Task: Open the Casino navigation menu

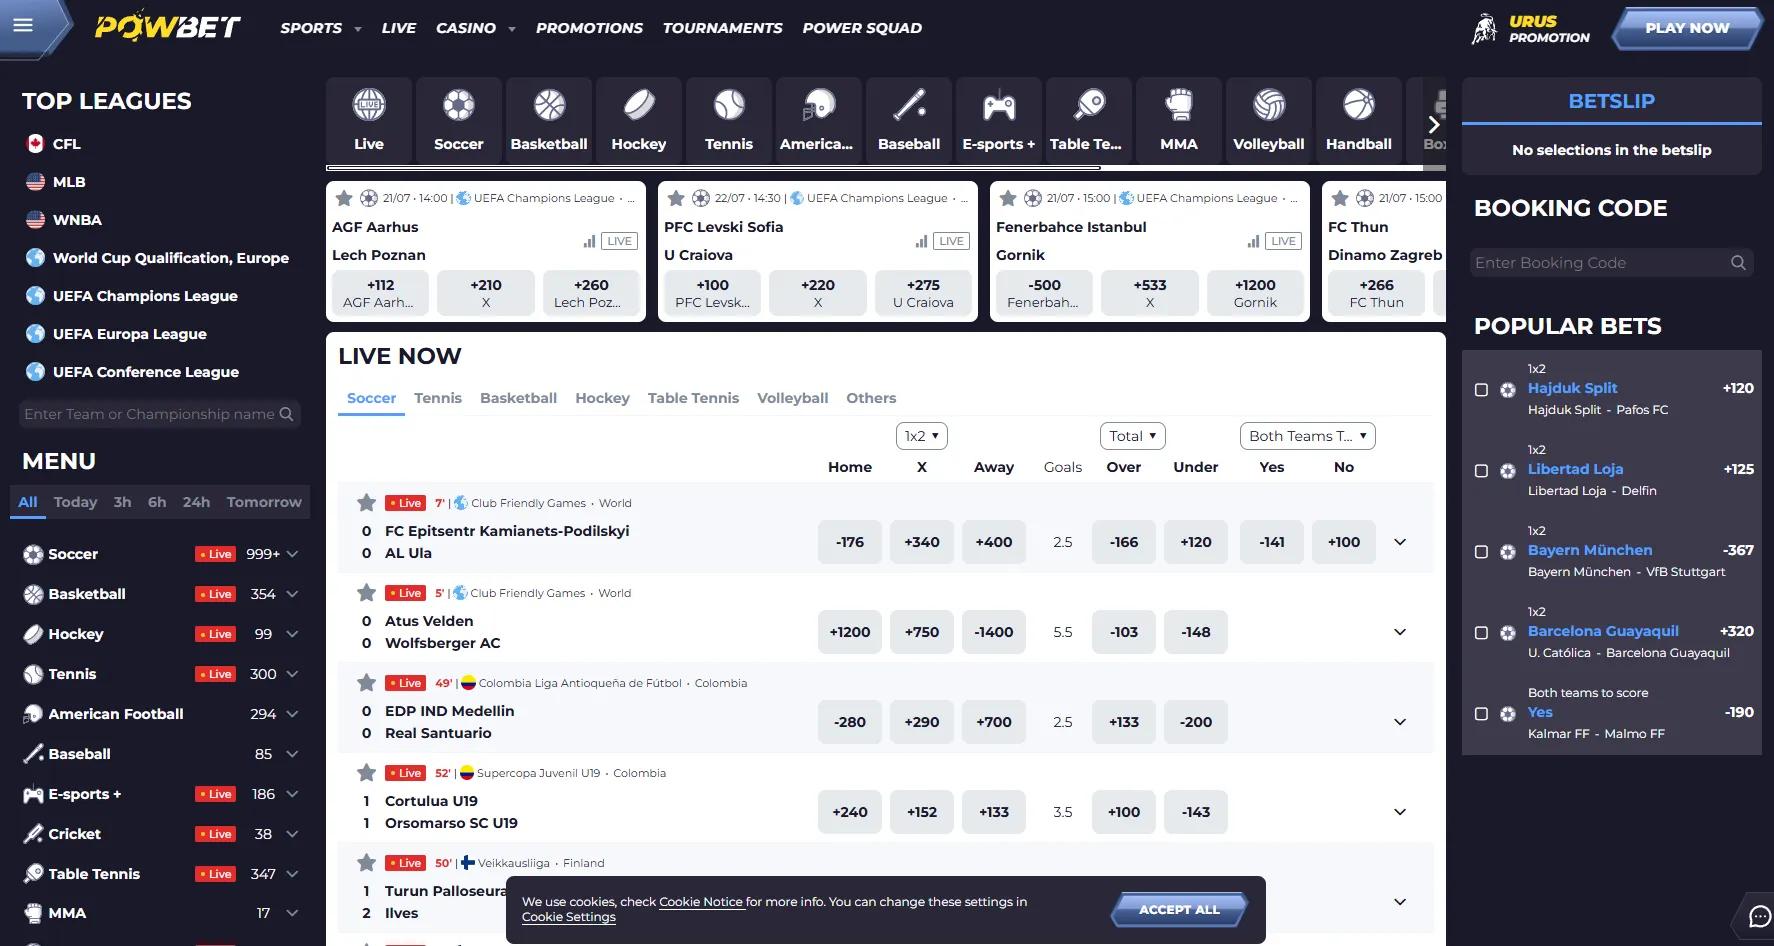Action: pyautogui.click(x=475, y=28)
